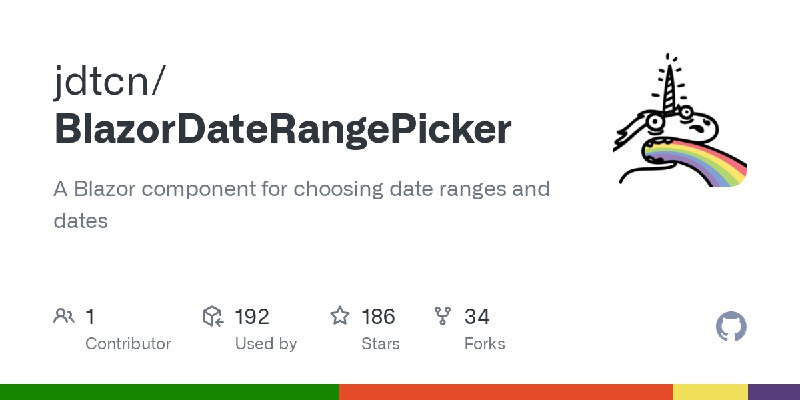The width and height of the screenshot is (800, 400).
Task: Click the Stars label
Action: pos(381,344)
